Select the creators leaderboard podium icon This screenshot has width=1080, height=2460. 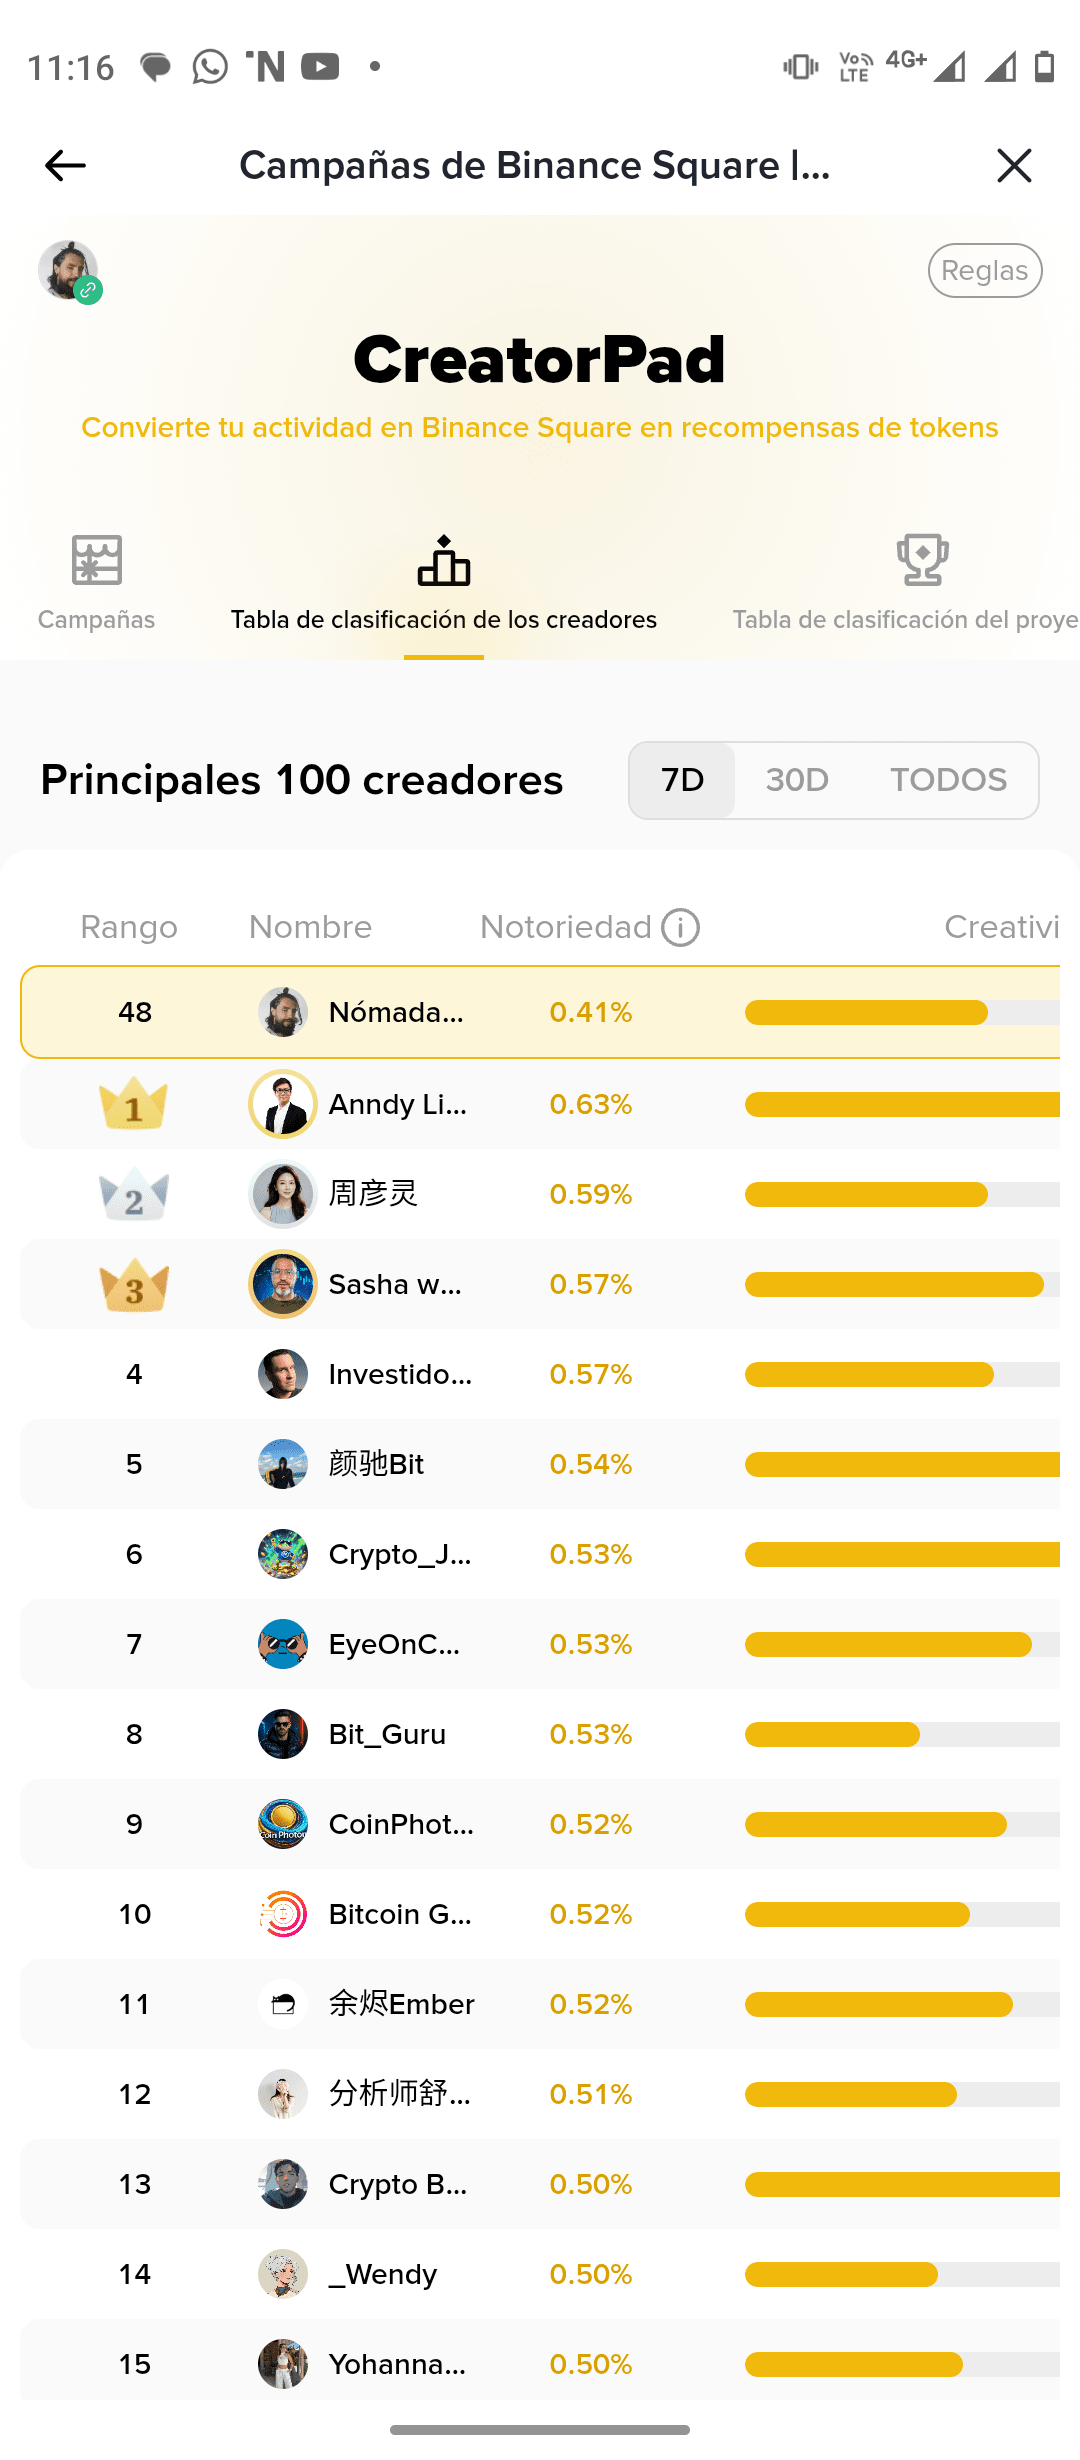(444, 560)
